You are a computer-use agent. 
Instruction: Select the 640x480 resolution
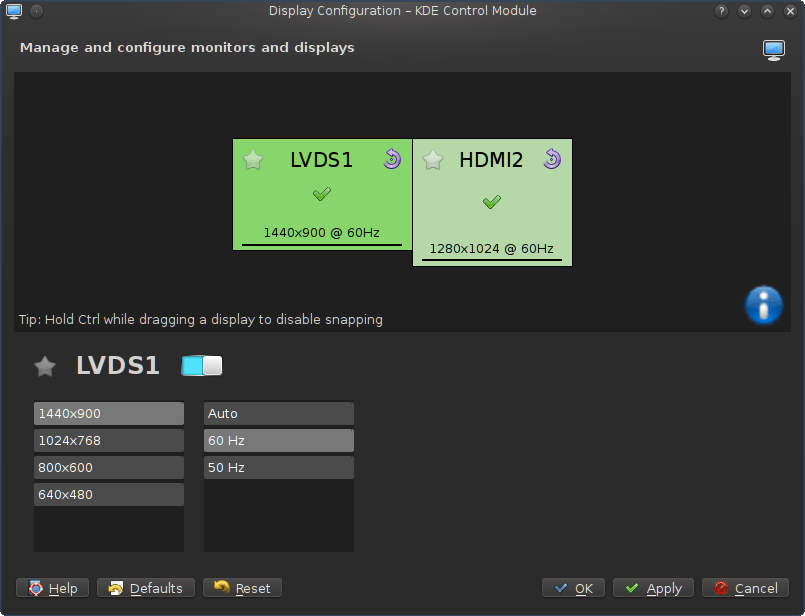[x=109, y=494]
